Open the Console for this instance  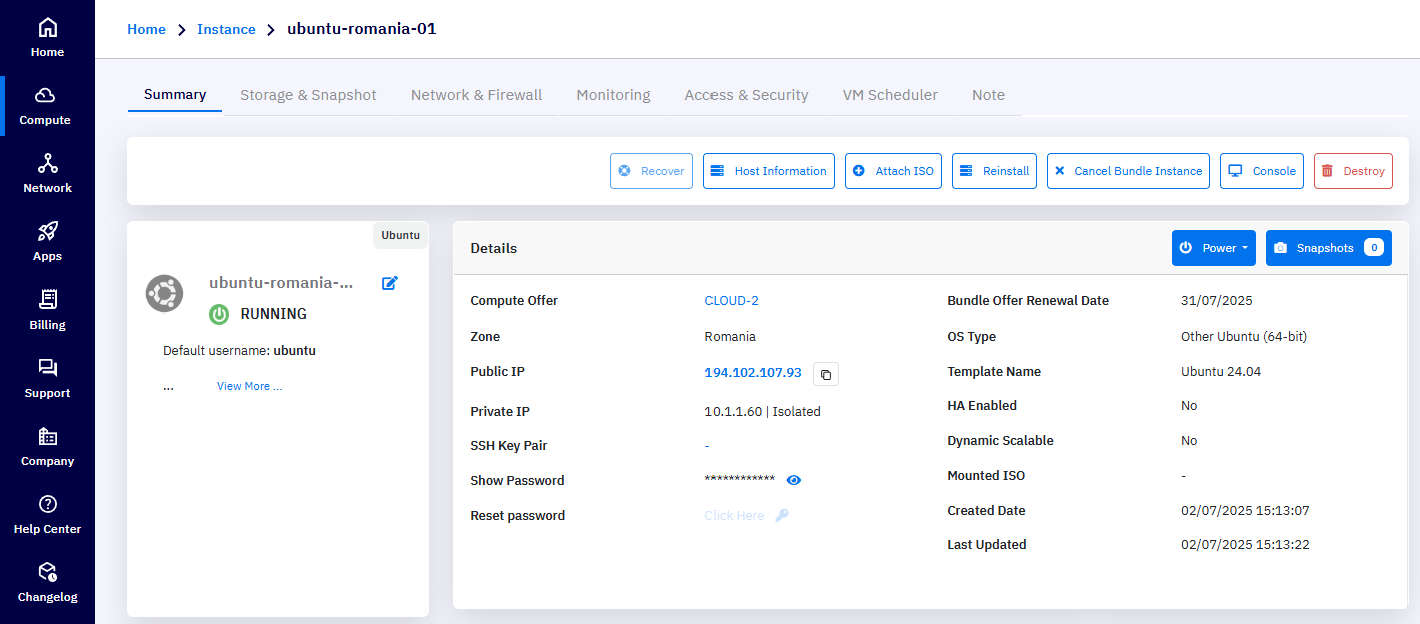click(1261, 170)
